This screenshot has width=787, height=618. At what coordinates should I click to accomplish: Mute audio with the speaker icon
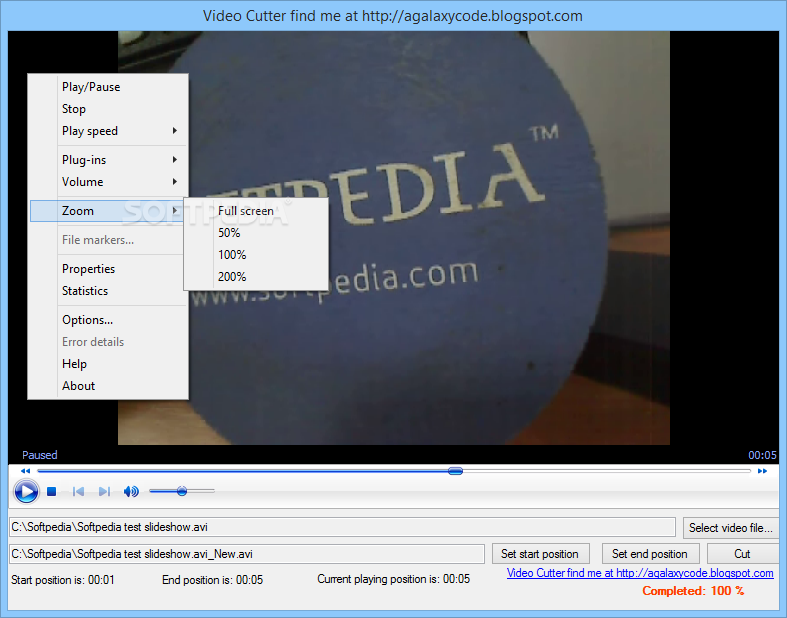point(131,491)
